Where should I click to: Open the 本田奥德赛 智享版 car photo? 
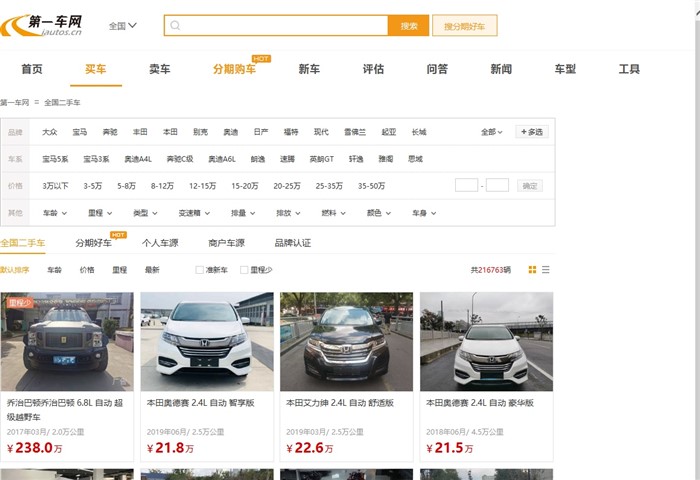tap(207, 342)
